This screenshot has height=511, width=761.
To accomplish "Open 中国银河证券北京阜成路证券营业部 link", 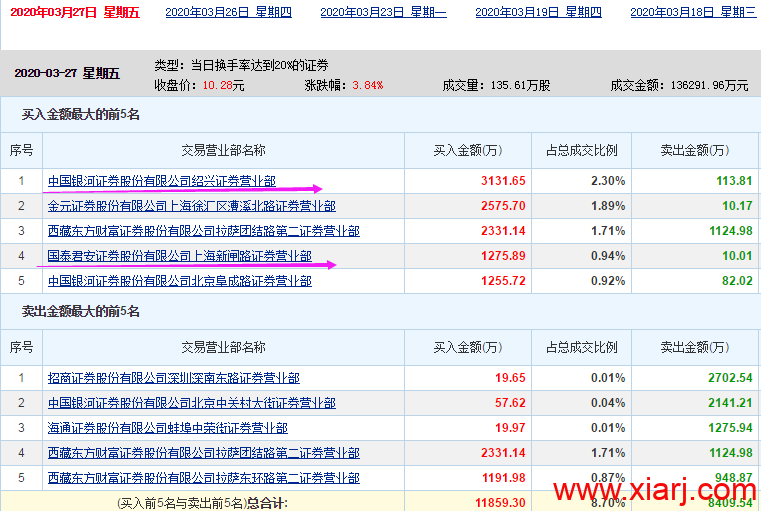I will (x=180, y=281).
